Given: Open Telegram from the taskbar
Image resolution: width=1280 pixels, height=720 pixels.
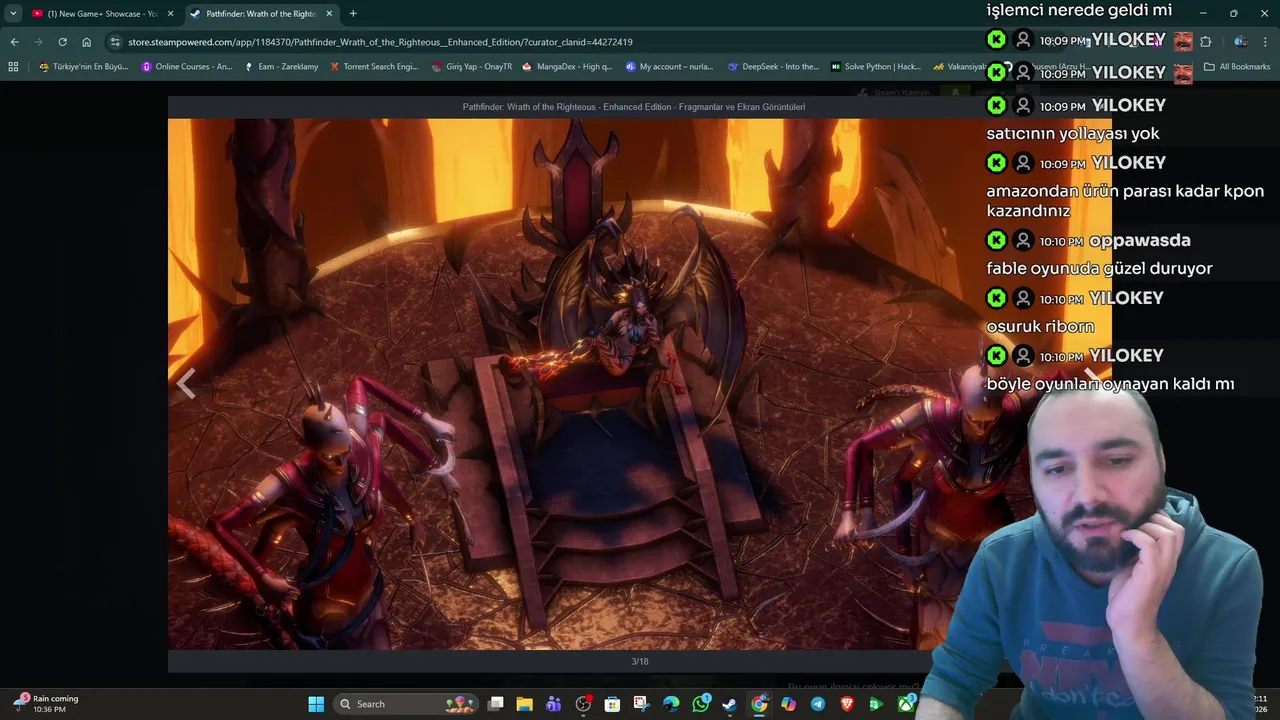Looking at the screenshot, I should coord(818,704).
